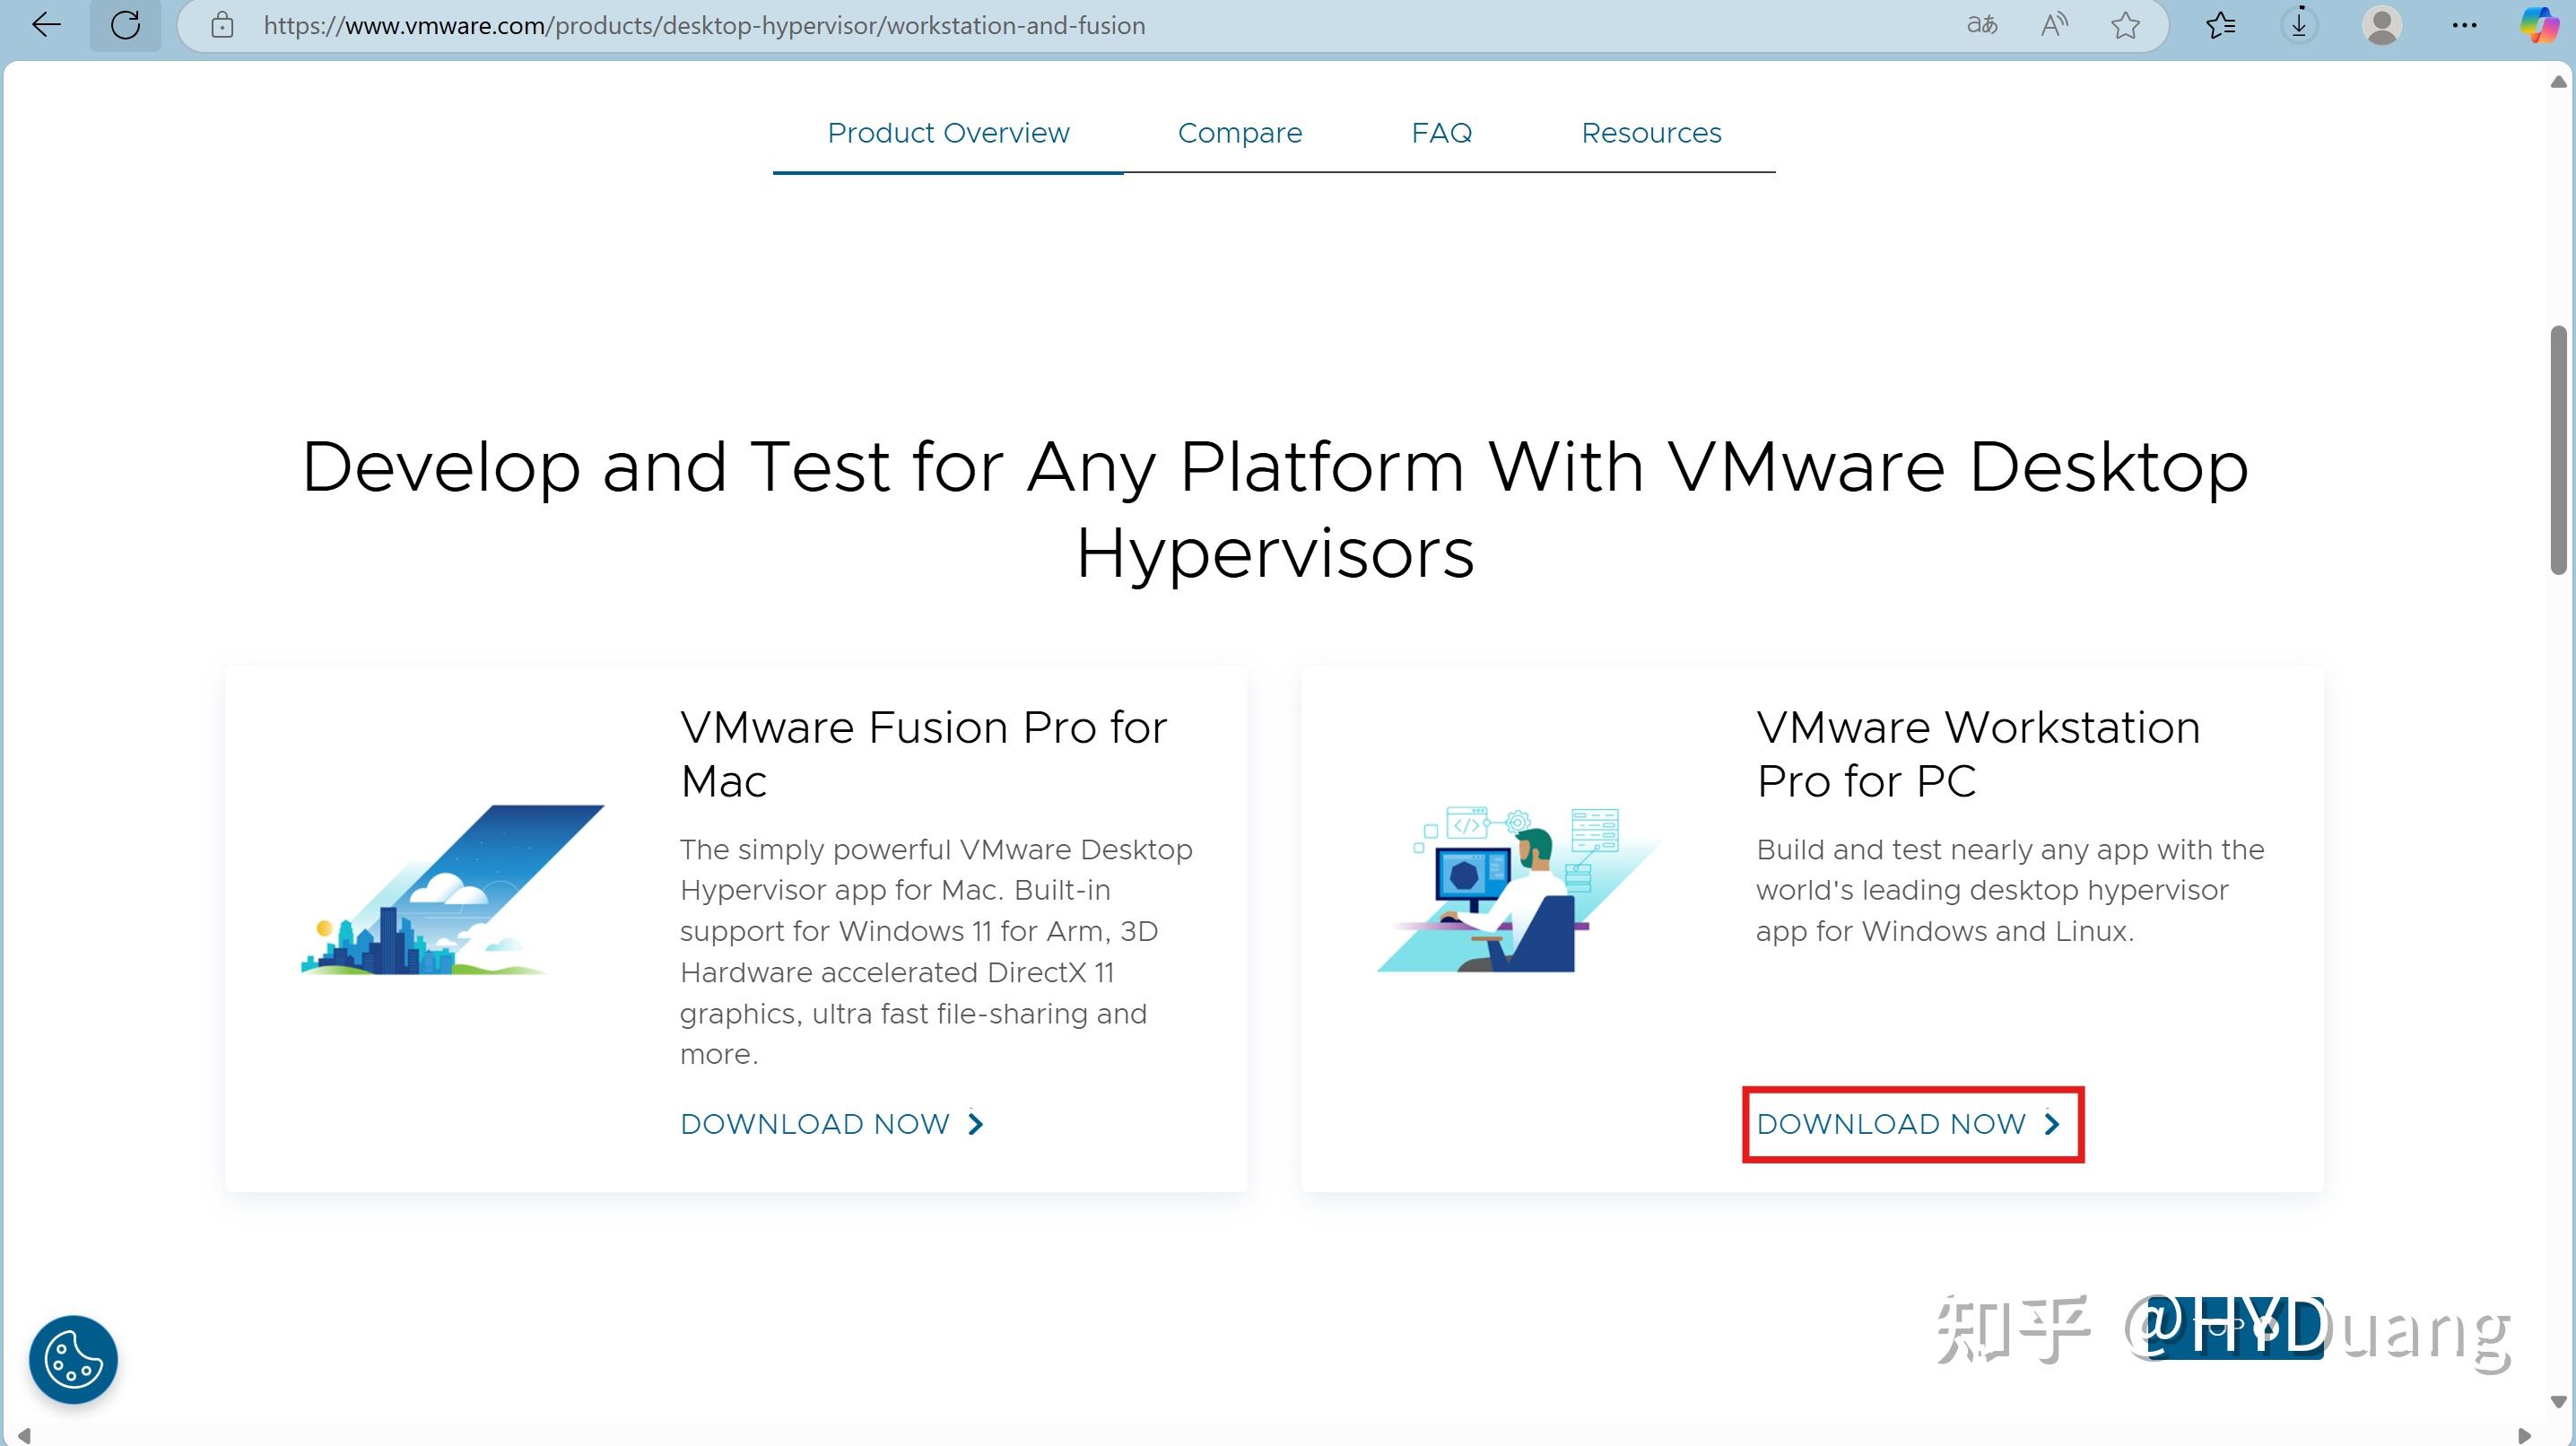This screenshot has width=2576, height=1446.
Task: Go back to the previous page
Action: [x=45, y=25]
